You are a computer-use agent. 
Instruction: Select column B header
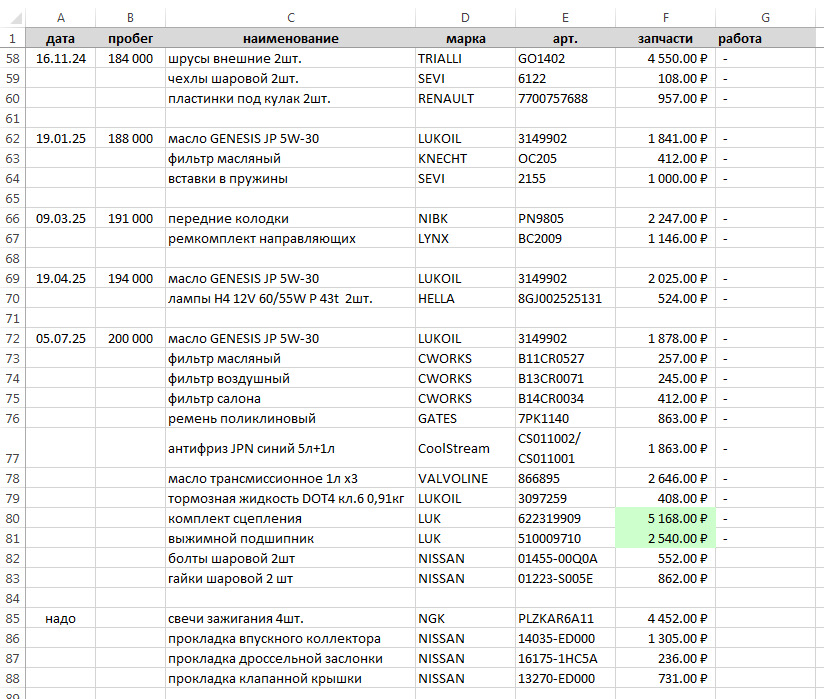point(130,18)
